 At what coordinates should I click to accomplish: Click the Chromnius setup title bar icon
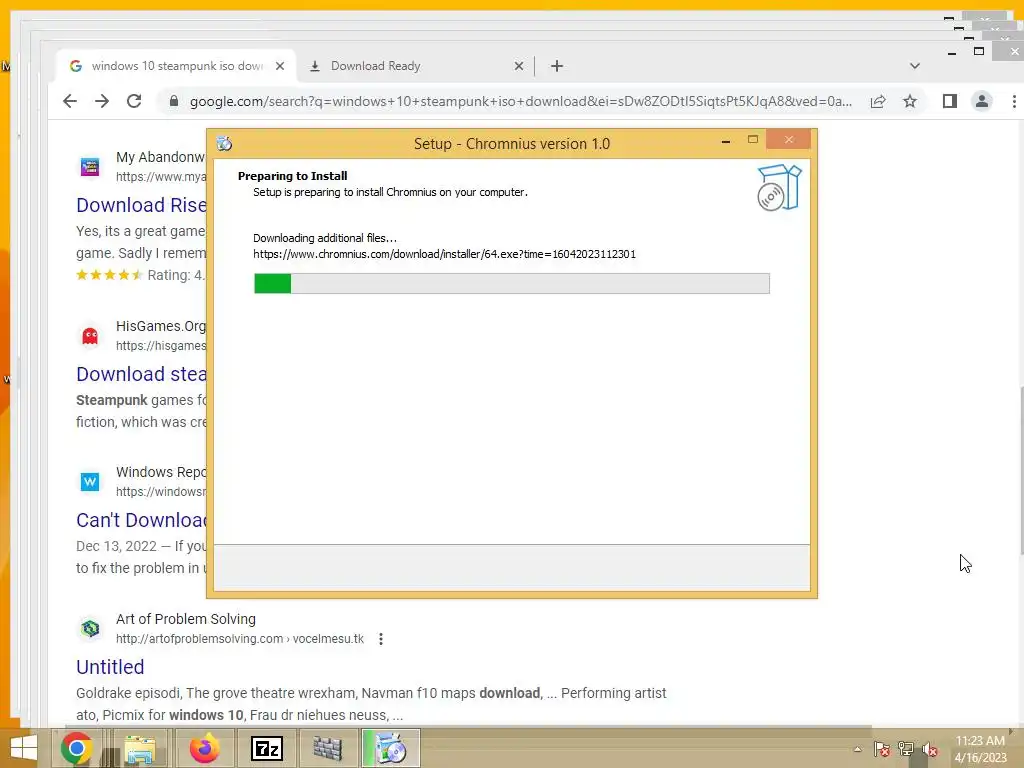tap(224, 143)
